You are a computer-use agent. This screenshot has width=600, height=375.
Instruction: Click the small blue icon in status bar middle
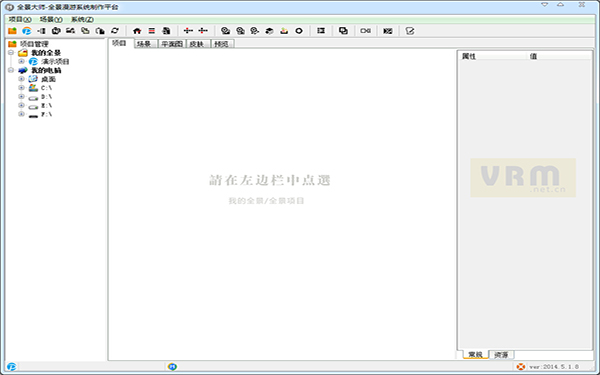coord(172,367)
